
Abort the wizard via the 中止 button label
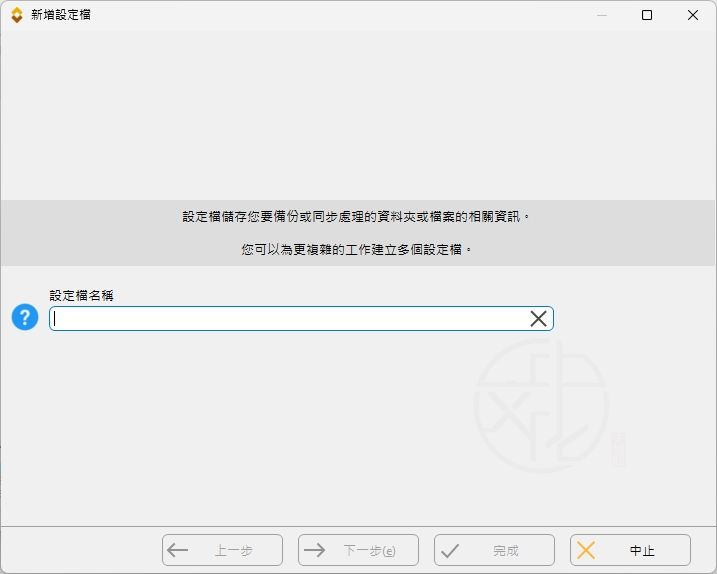point(642,551)
